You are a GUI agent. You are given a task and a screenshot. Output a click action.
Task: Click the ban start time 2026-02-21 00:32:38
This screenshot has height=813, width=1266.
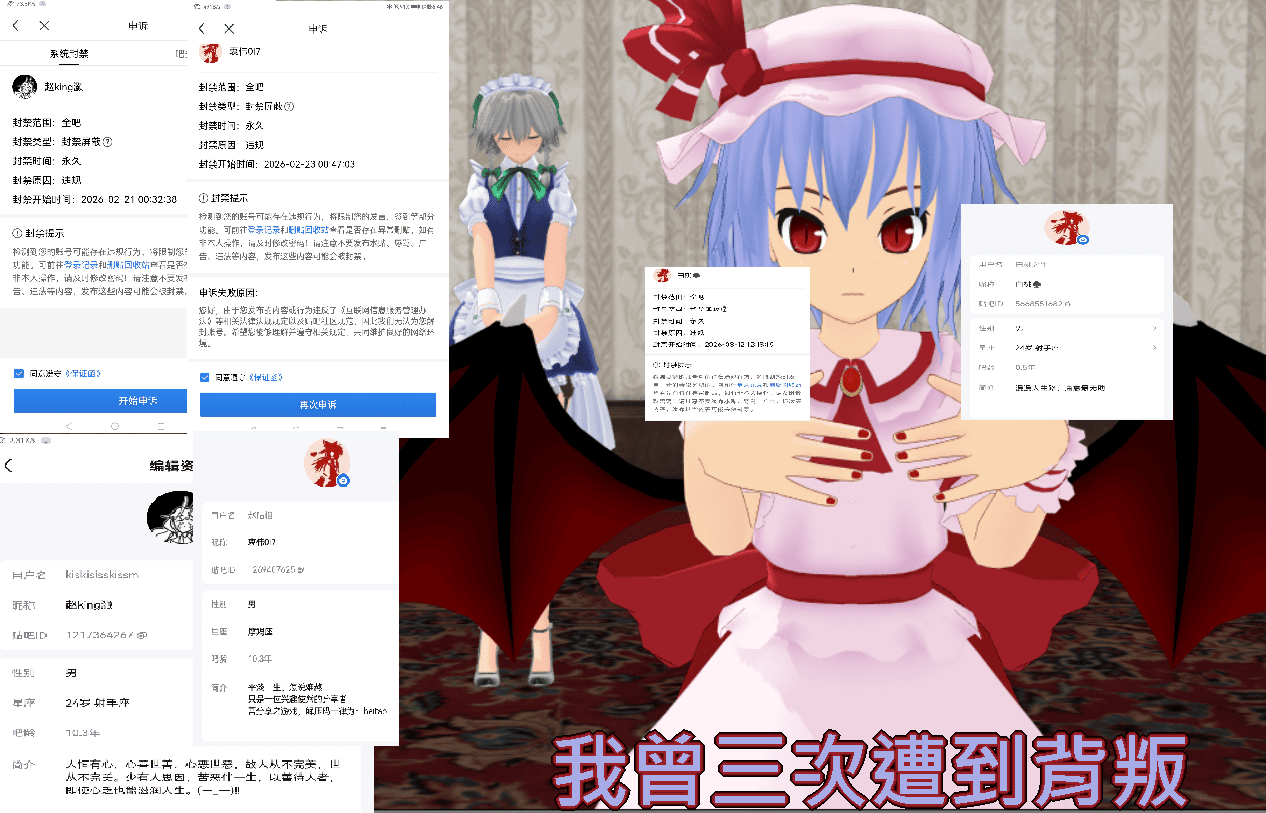click(129, 199)
